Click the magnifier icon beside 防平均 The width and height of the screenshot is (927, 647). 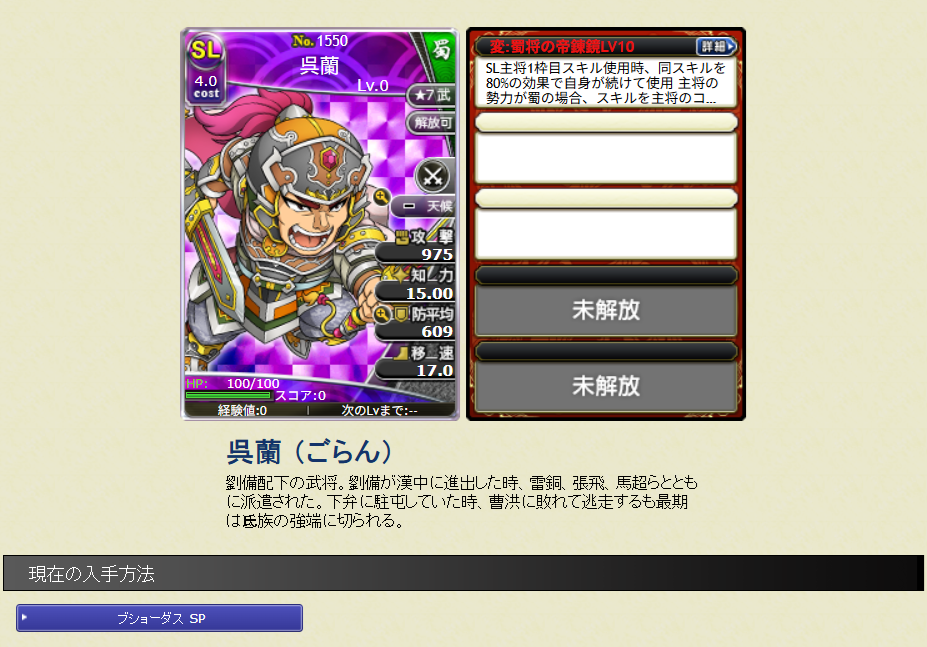pos(381,314)
